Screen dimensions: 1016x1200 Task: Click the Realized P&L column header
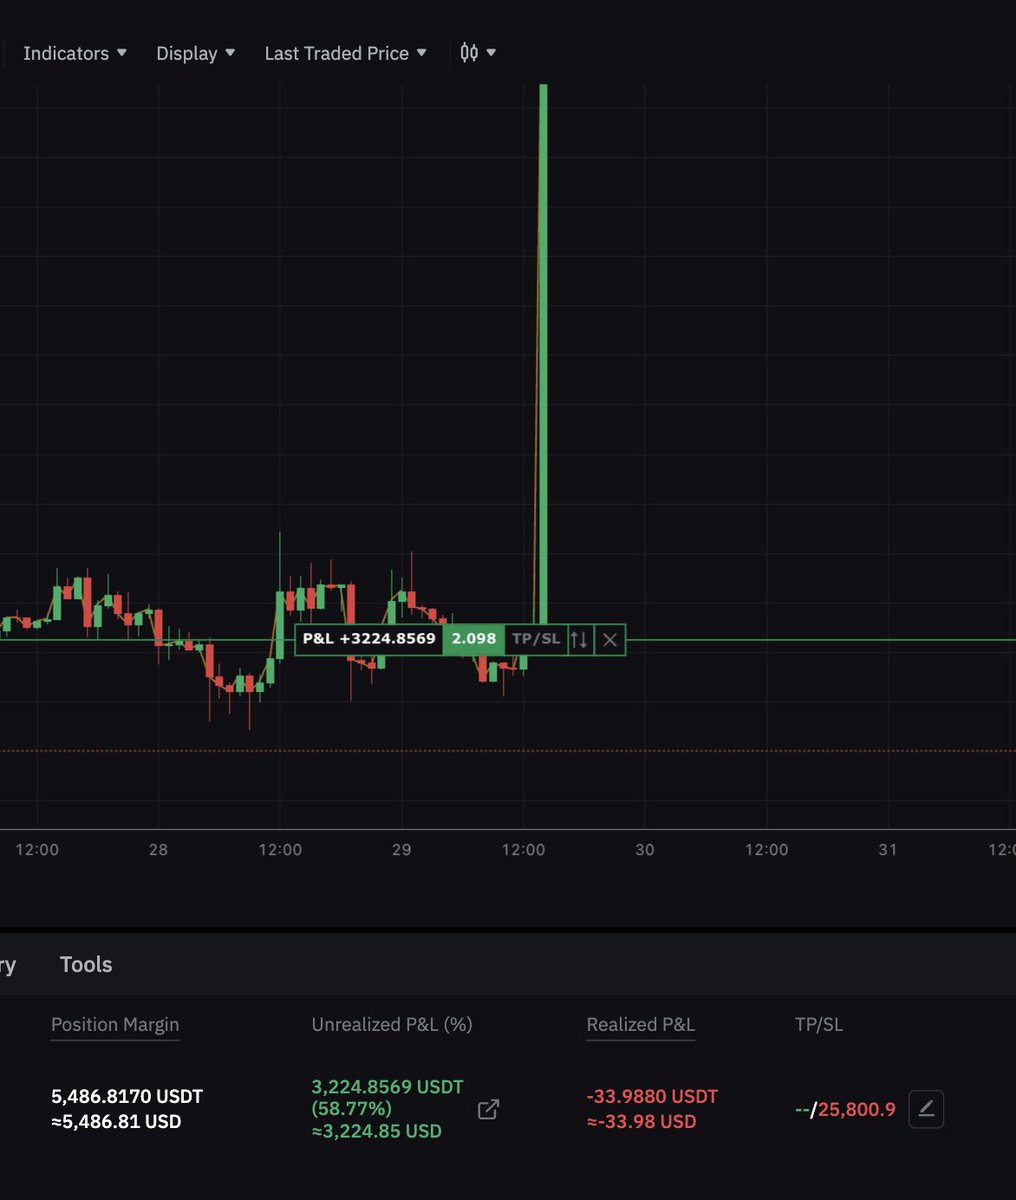click(x=640, y=1024)
